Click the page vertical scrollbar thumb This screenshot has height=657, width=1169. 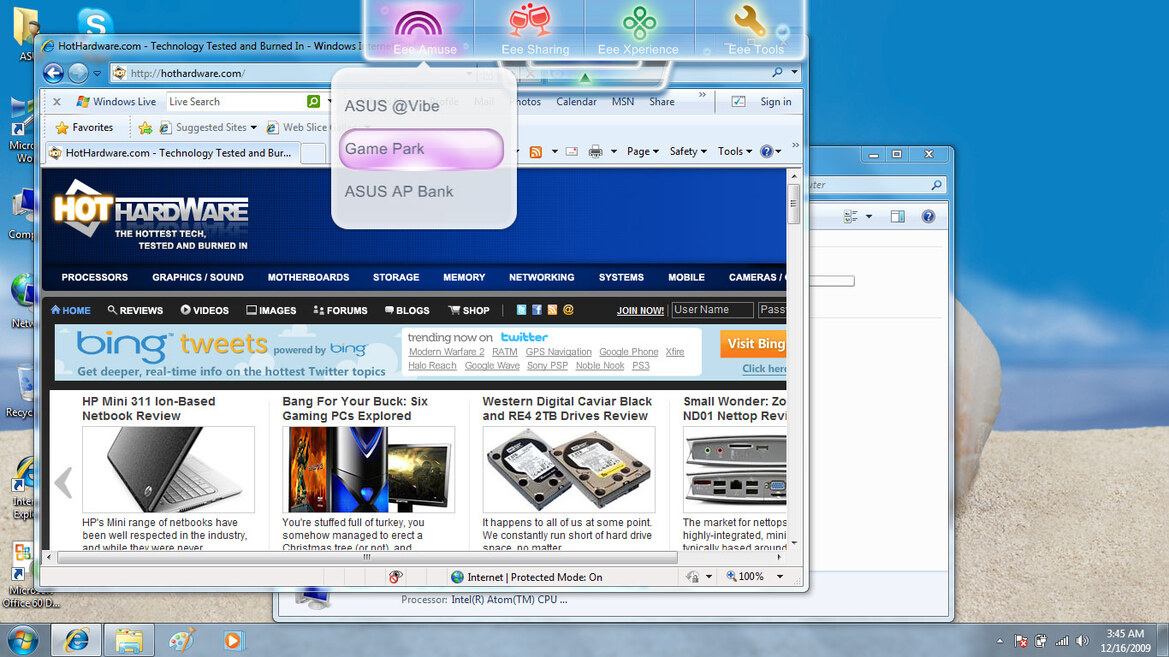(794, 204)
